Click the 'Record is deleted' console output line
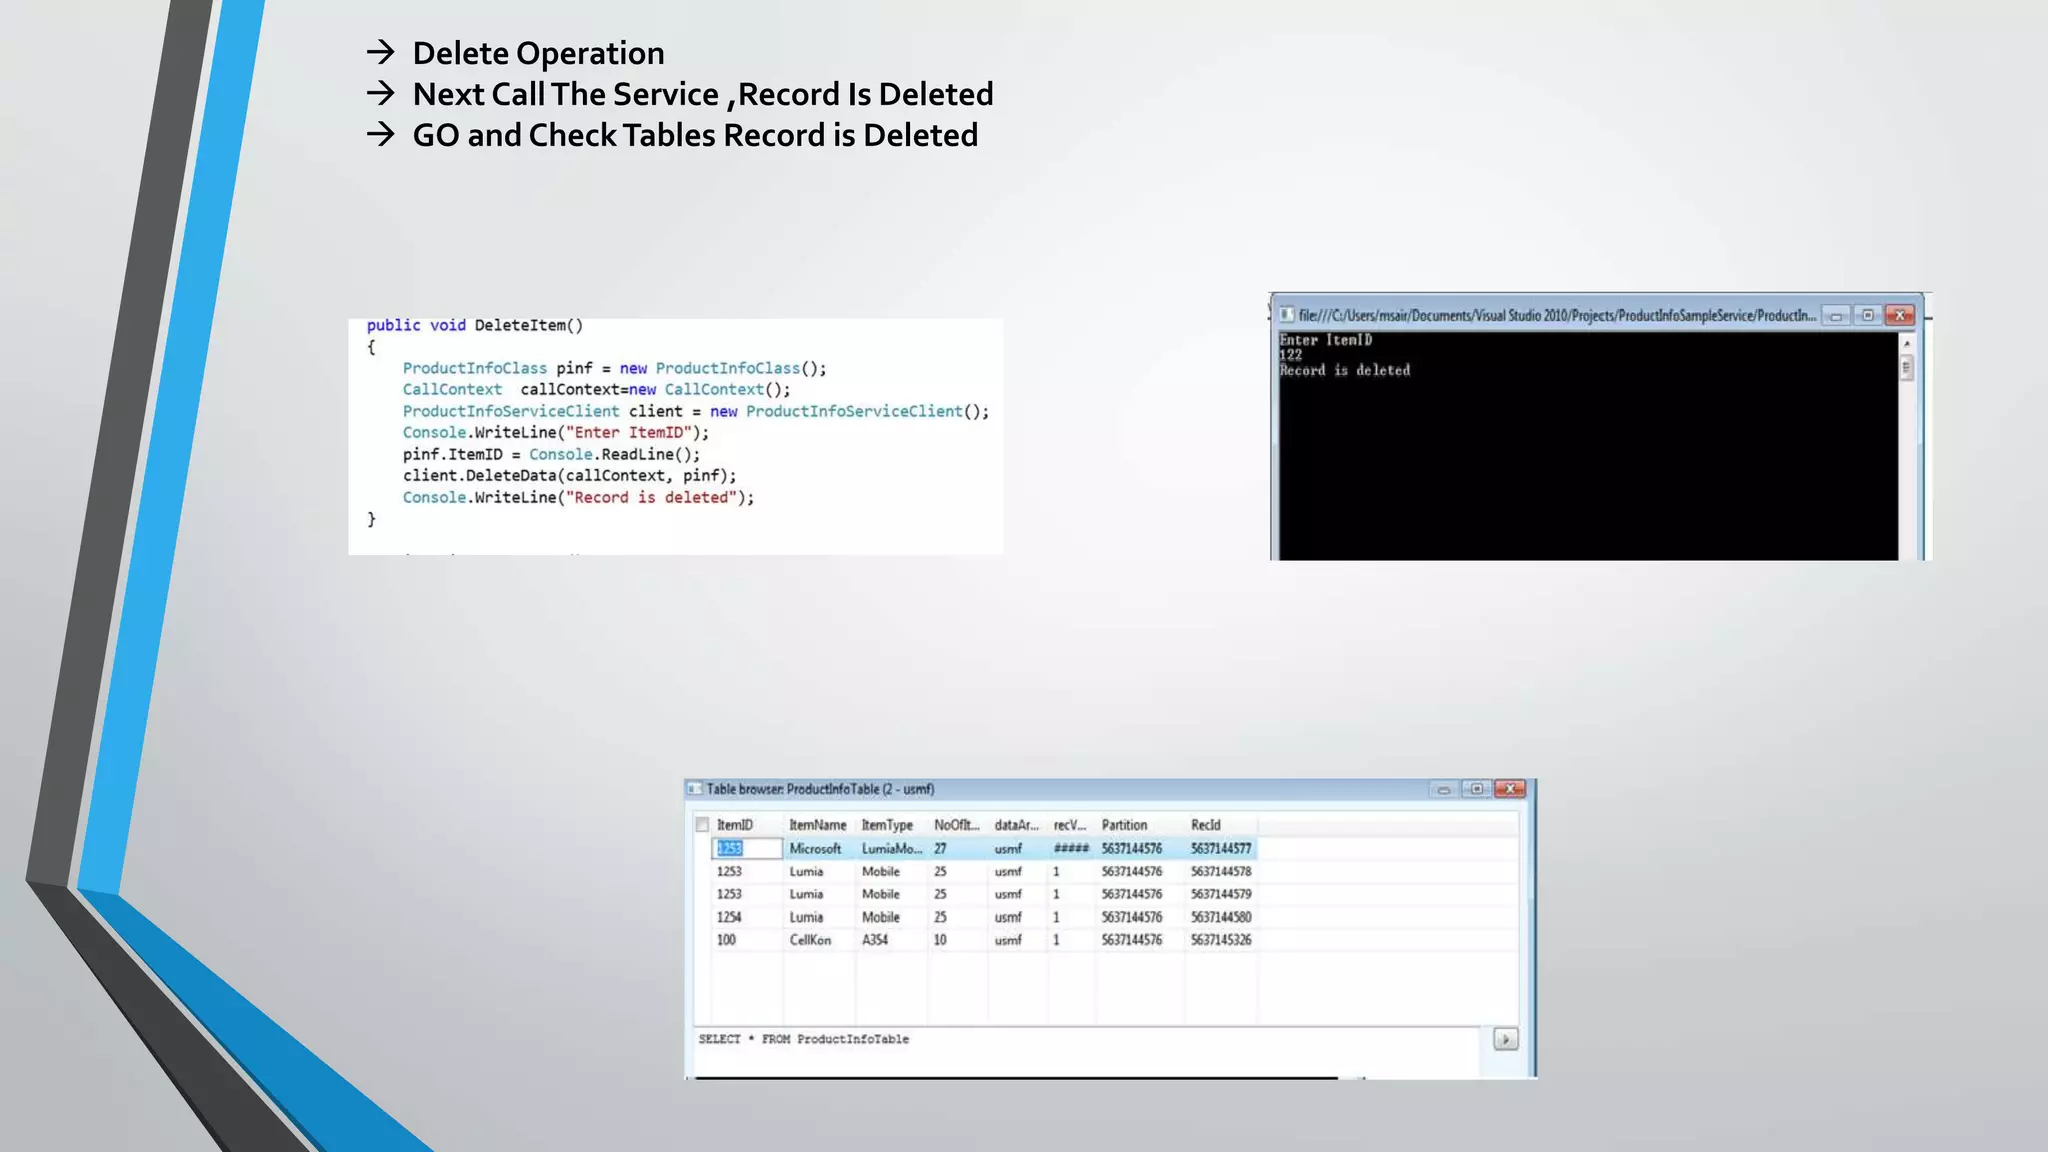The height and width of the screenshot is (1152, 2048). coord(1345,370)
